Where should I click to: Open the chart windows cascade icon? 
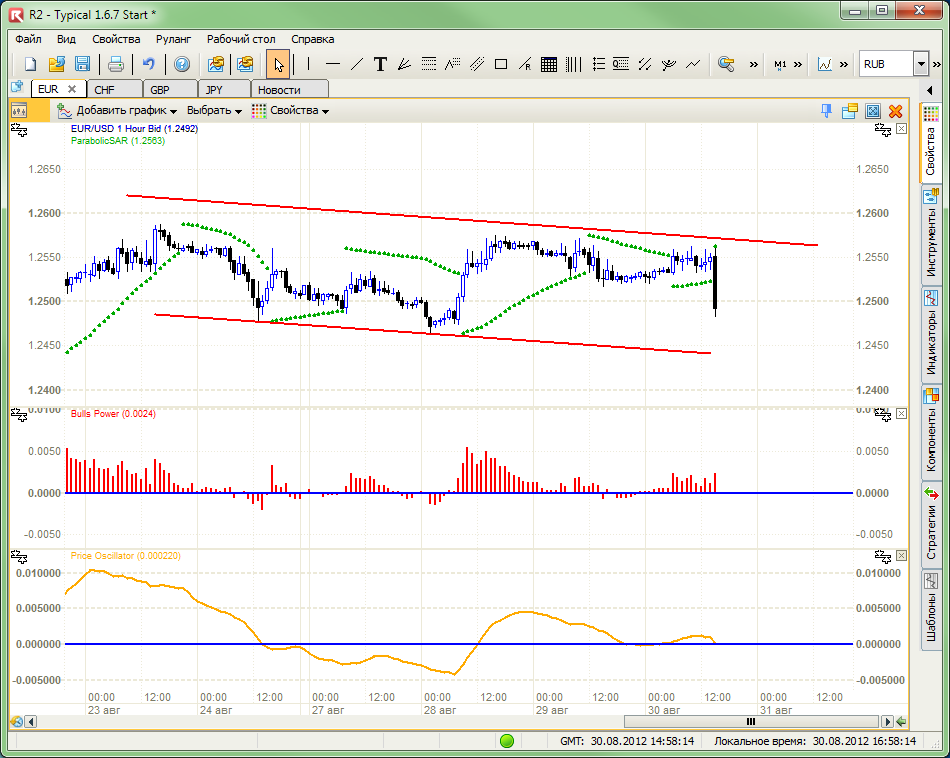(x=850, y=111)
